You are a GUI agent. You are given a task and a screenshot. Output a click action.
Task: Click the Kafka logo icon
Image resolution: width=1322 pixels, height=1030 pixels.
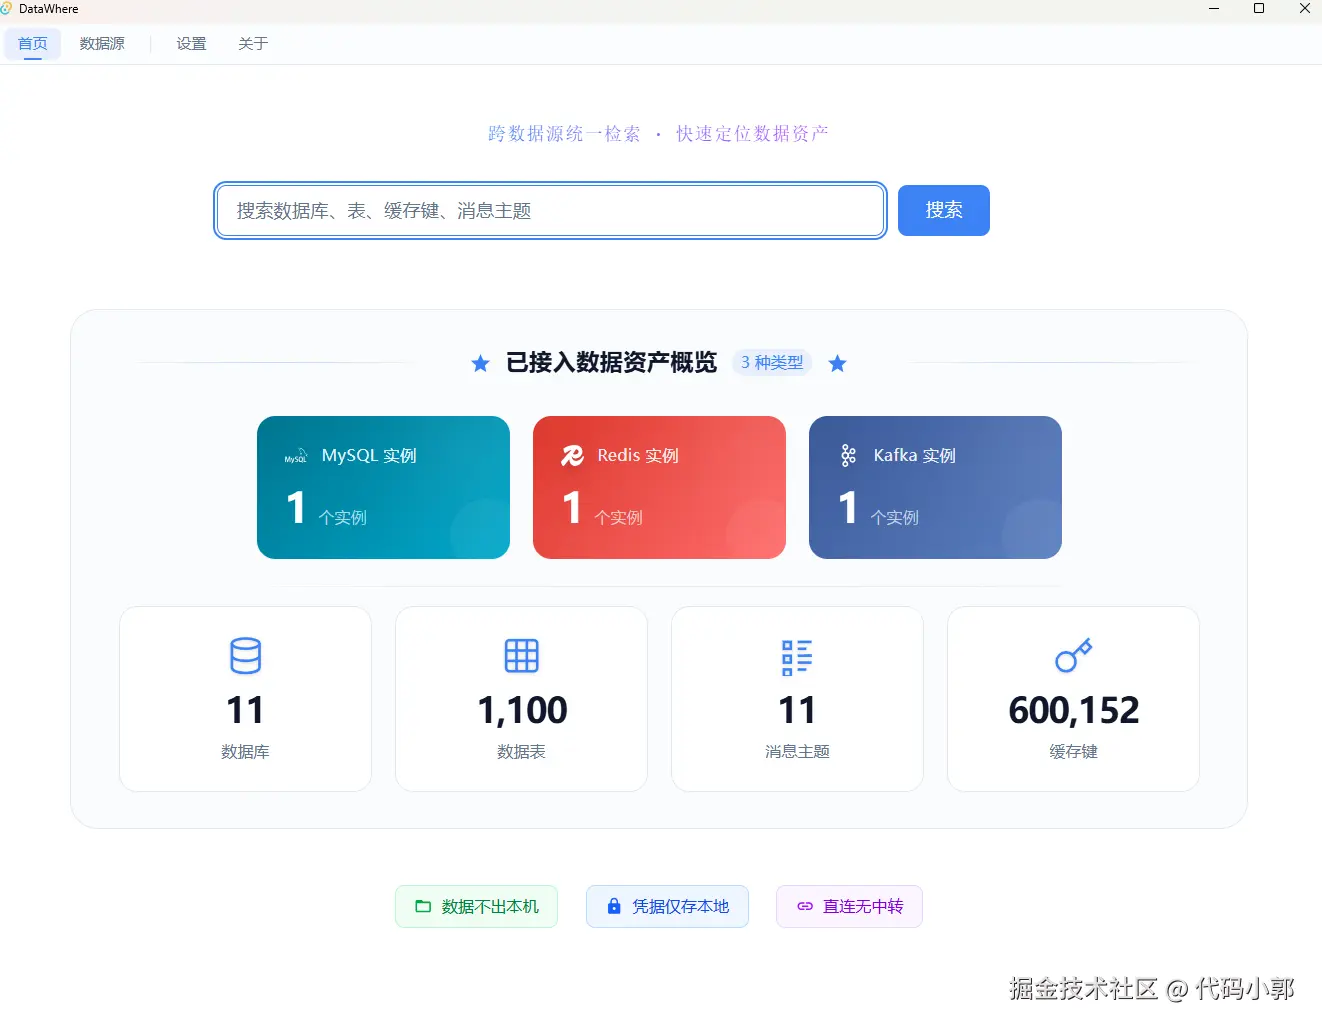pyautogui.click(x=848, y=456)
